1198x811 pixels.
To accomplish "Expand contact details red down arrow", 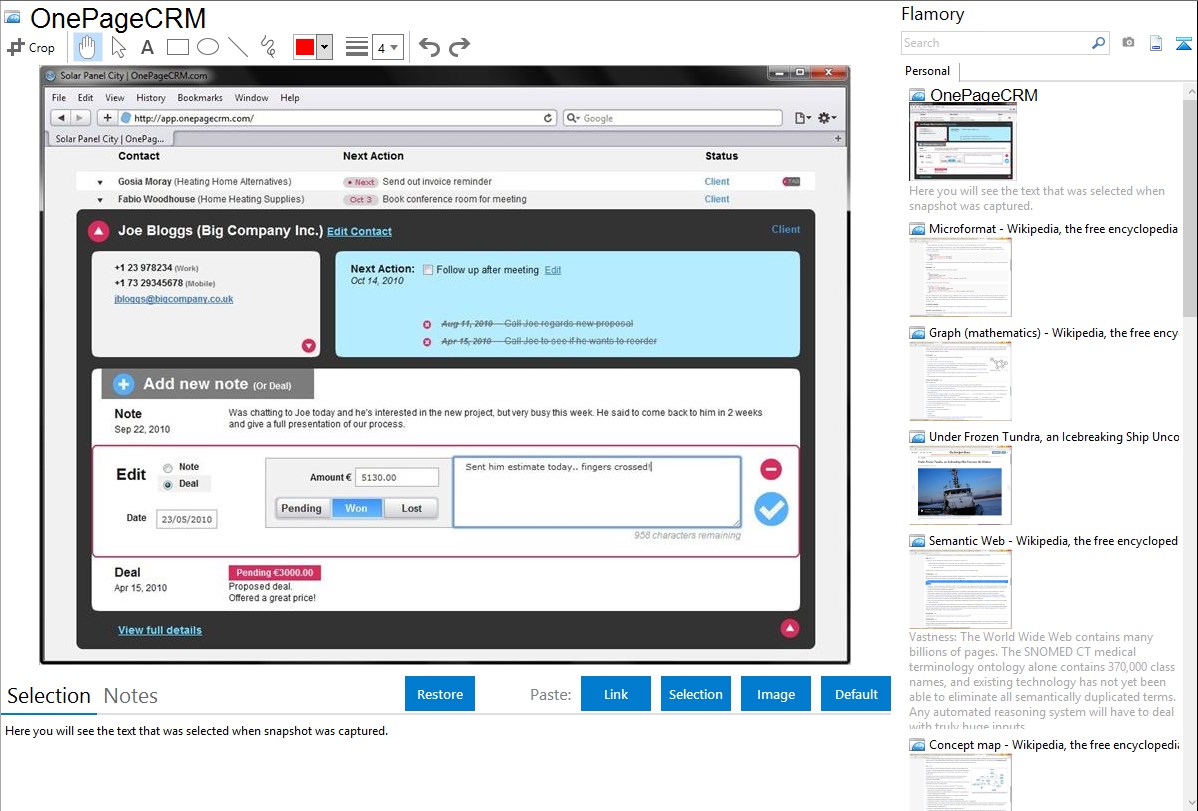I will coord(309,345).
